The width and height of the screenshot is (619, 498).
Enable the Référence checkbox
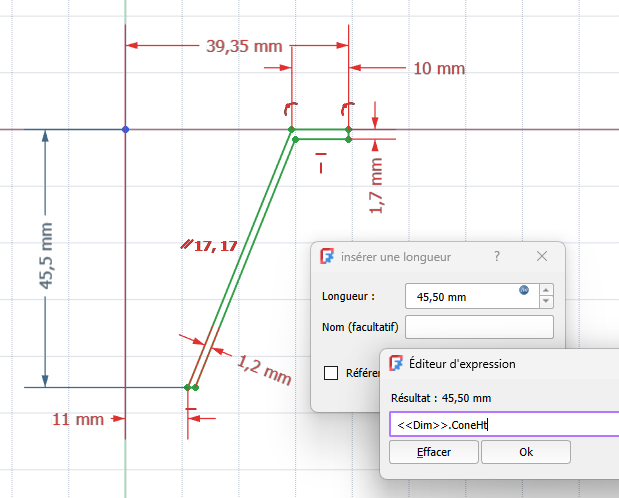click(x=331, y=373)
